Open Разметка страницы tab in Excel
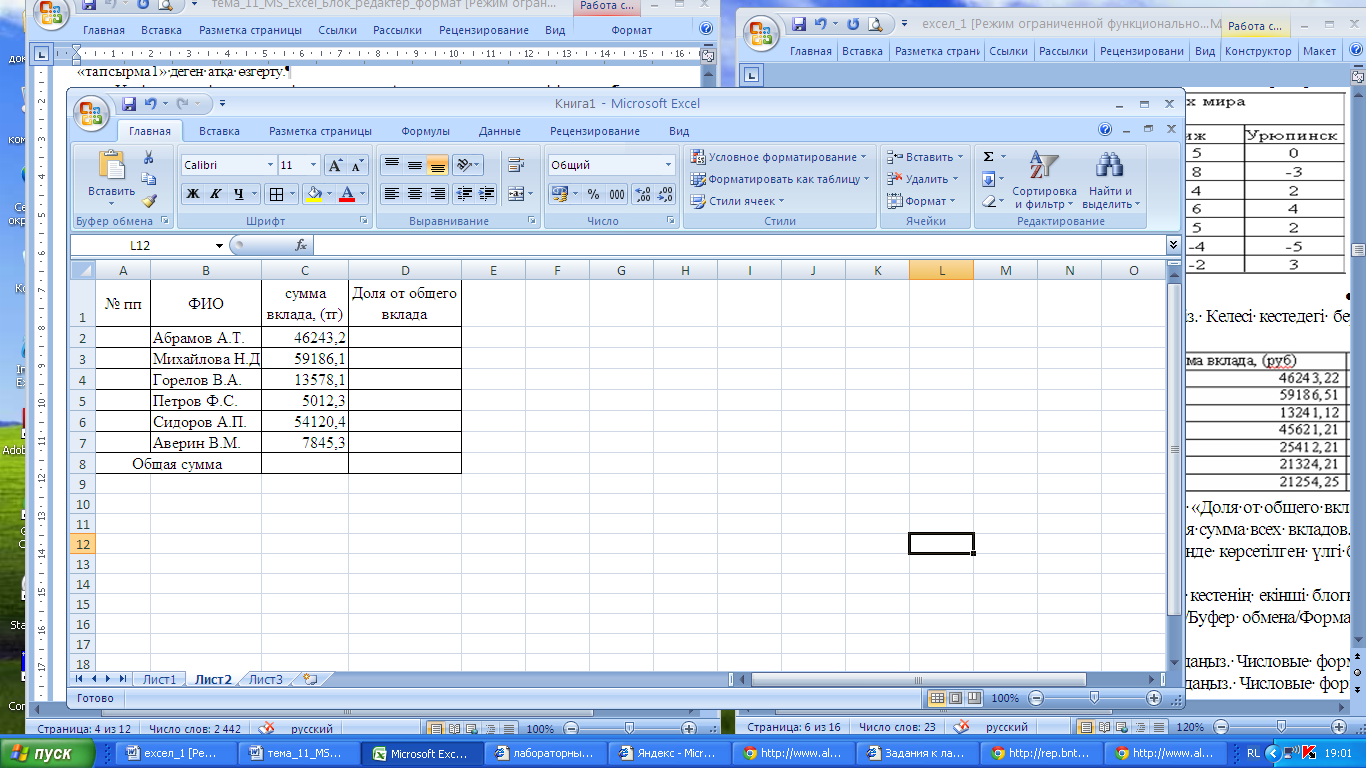 point(320,131)
